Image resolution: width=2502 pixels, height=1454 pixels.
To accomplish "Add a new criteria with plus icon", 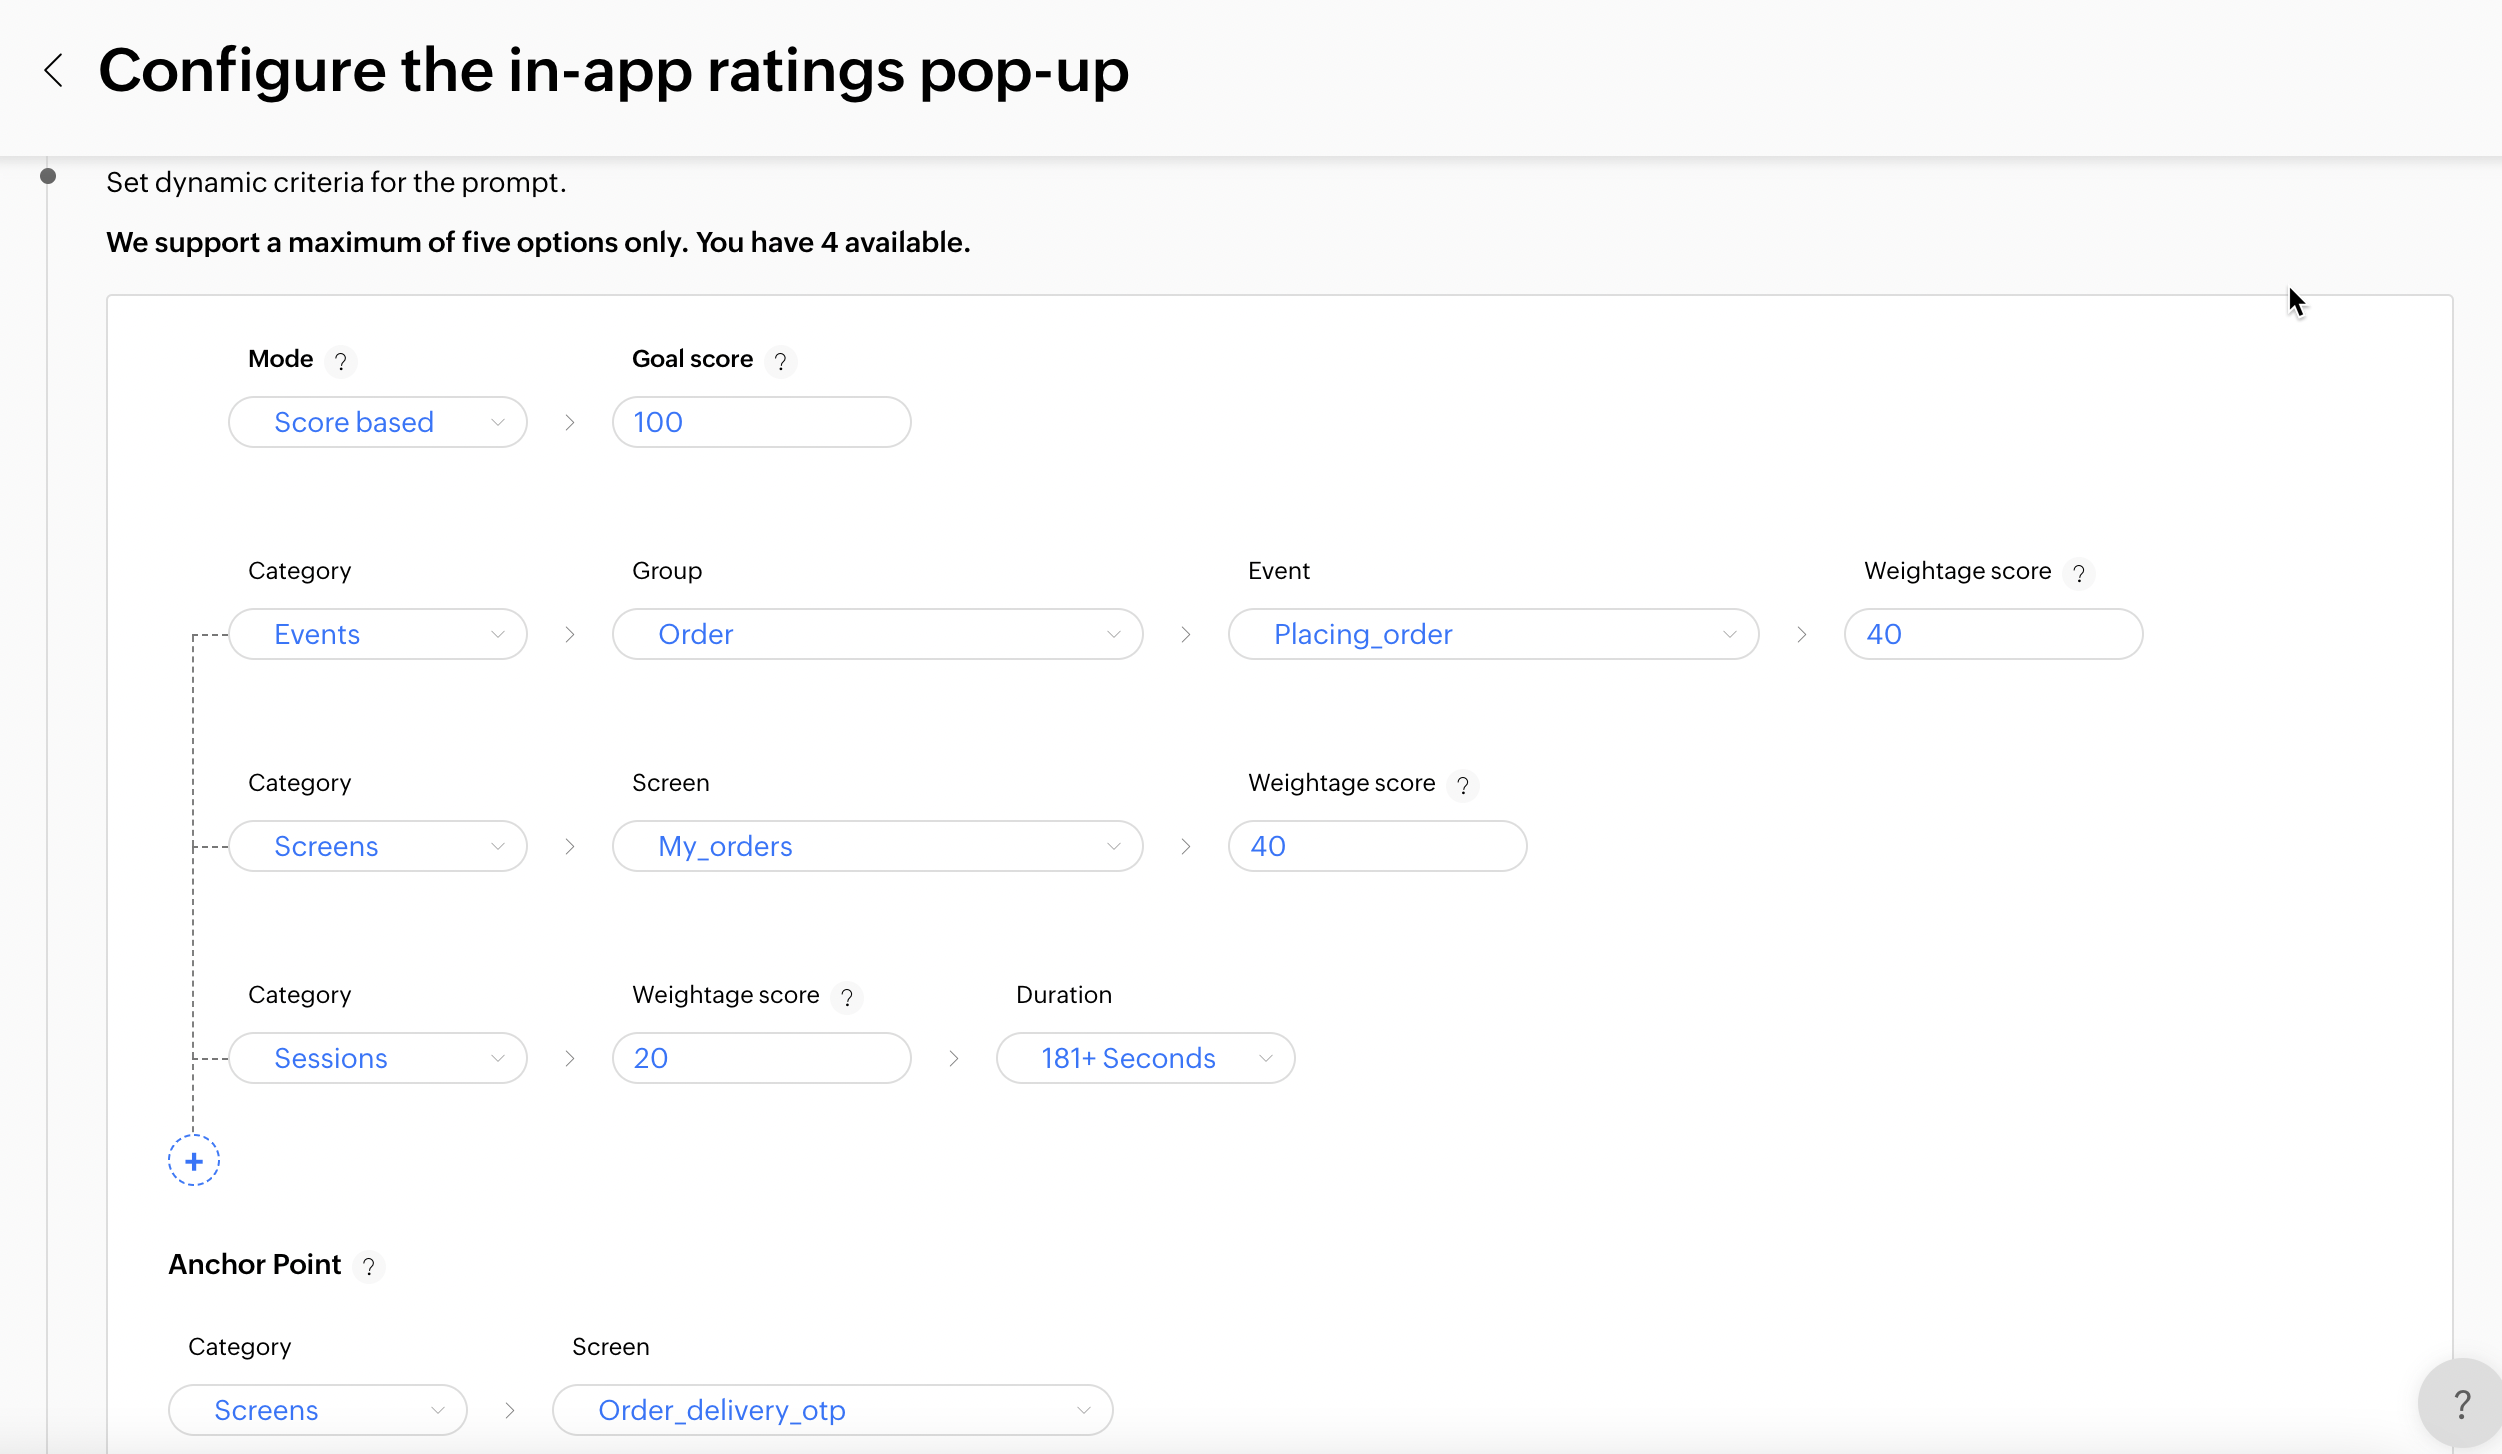I will click(x=193, y=1161).
